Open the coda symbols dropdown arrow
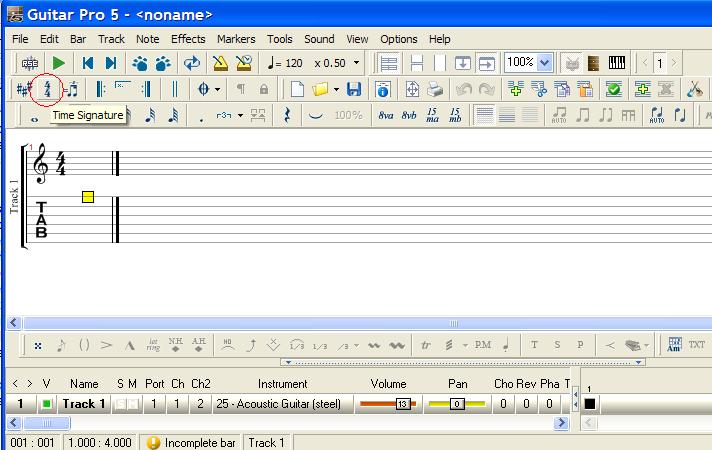Image resolution: width=712 pixels, height=450 pixels. point(218,89)
